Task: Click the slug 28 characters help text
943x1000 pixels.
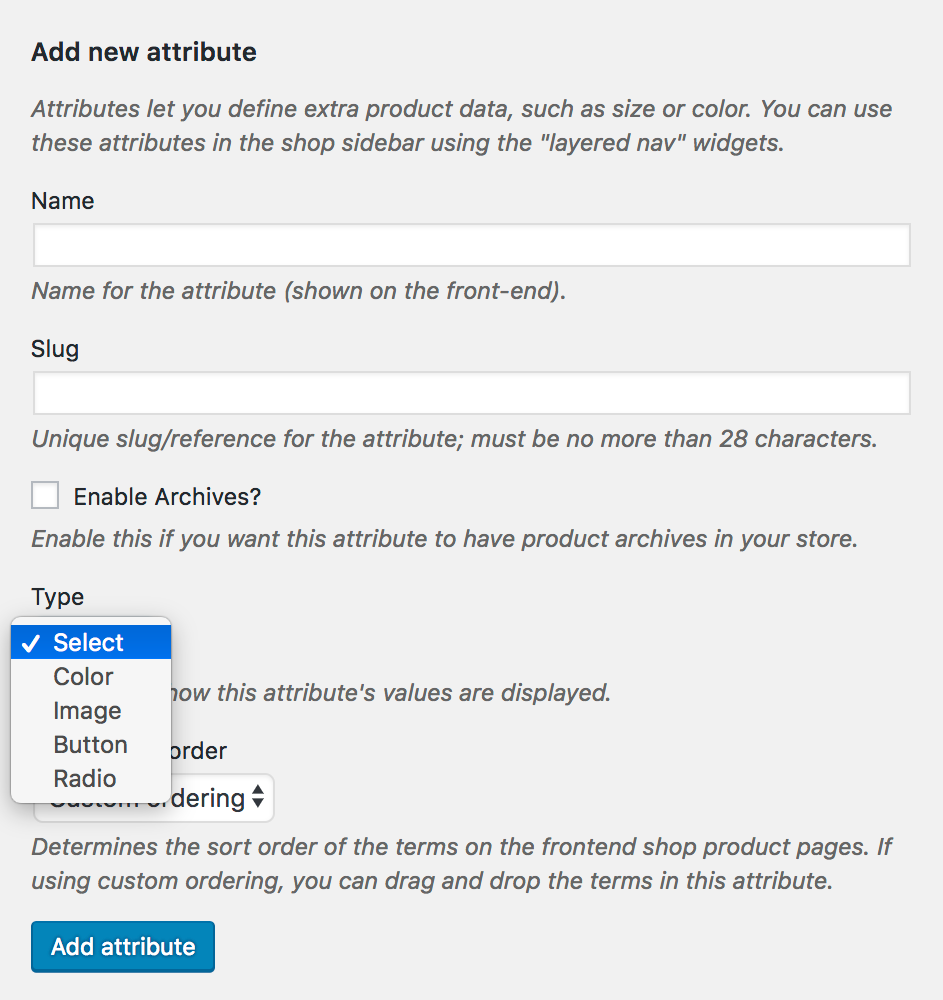Action: point(455,439)
